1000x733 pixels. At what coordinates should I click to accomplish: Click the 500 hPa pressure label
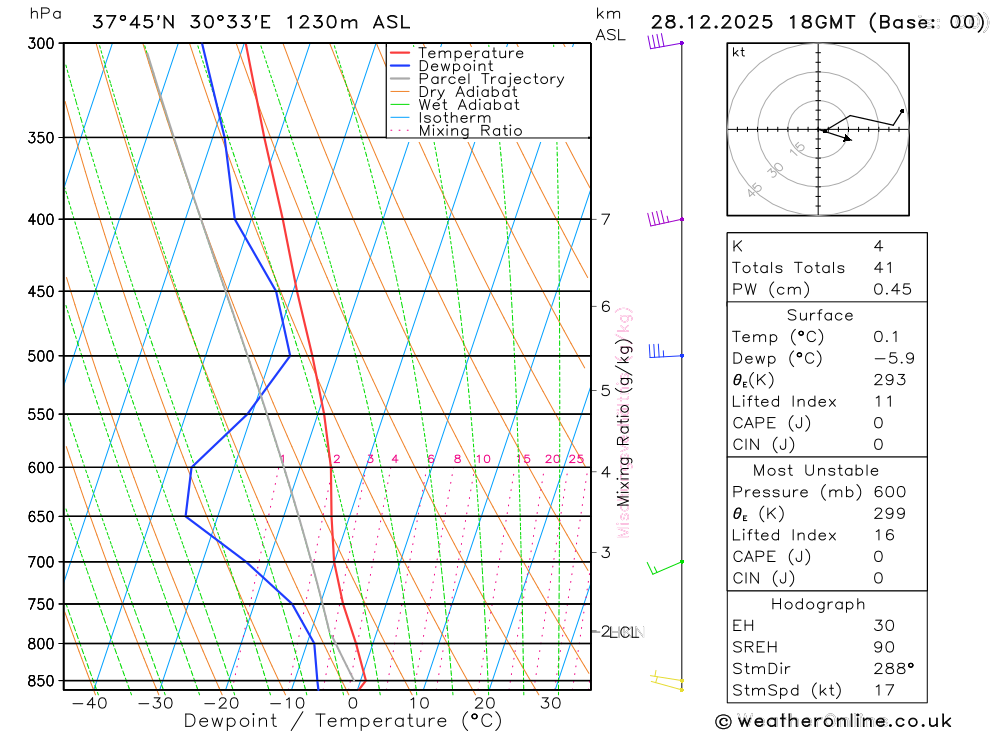pyautogui.click(x=41, y=356)
